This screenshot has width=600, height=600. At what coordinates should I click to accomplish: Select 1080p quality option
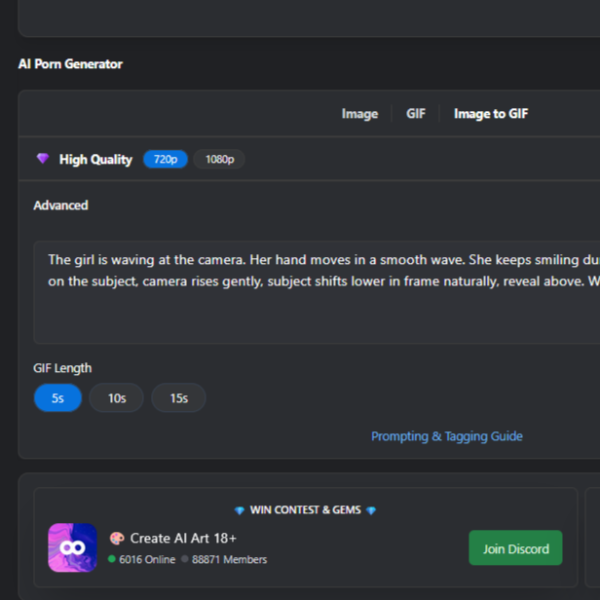220,159
